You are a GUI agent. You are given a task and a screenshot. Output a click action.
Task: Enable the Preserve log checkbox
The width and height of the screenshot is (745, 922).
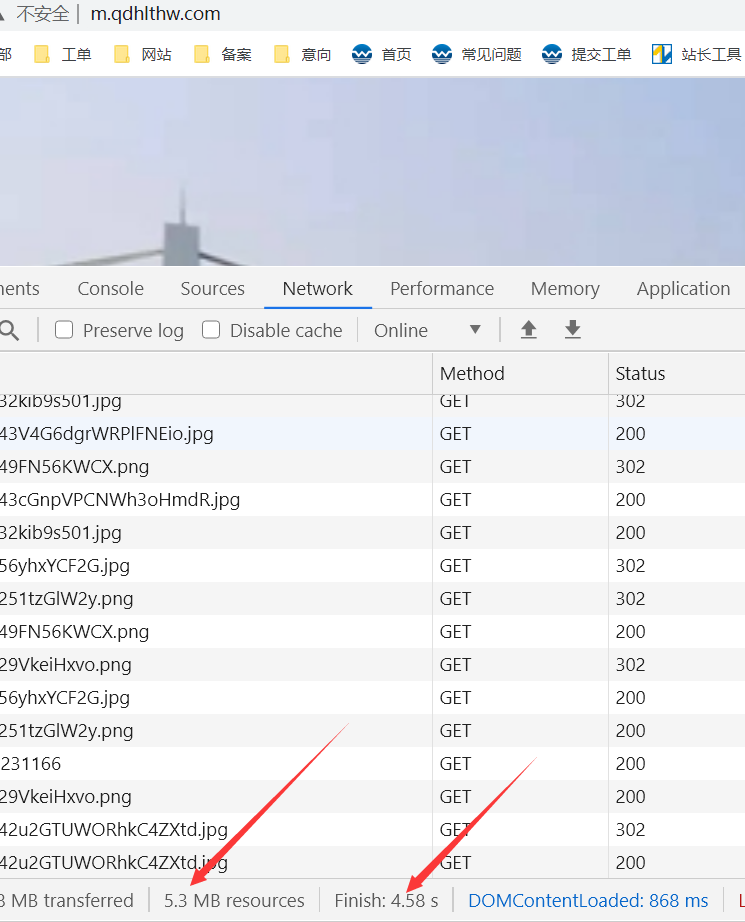(x=64, y=330)
